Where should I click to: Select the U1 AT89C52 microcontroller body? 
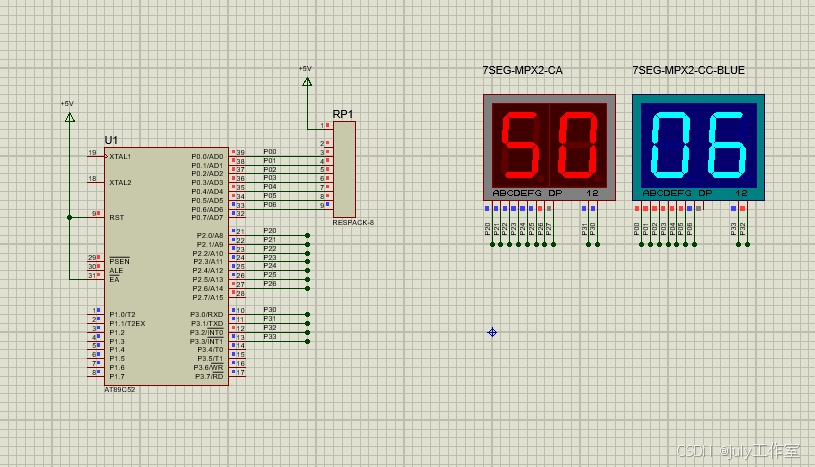[166, 266]
